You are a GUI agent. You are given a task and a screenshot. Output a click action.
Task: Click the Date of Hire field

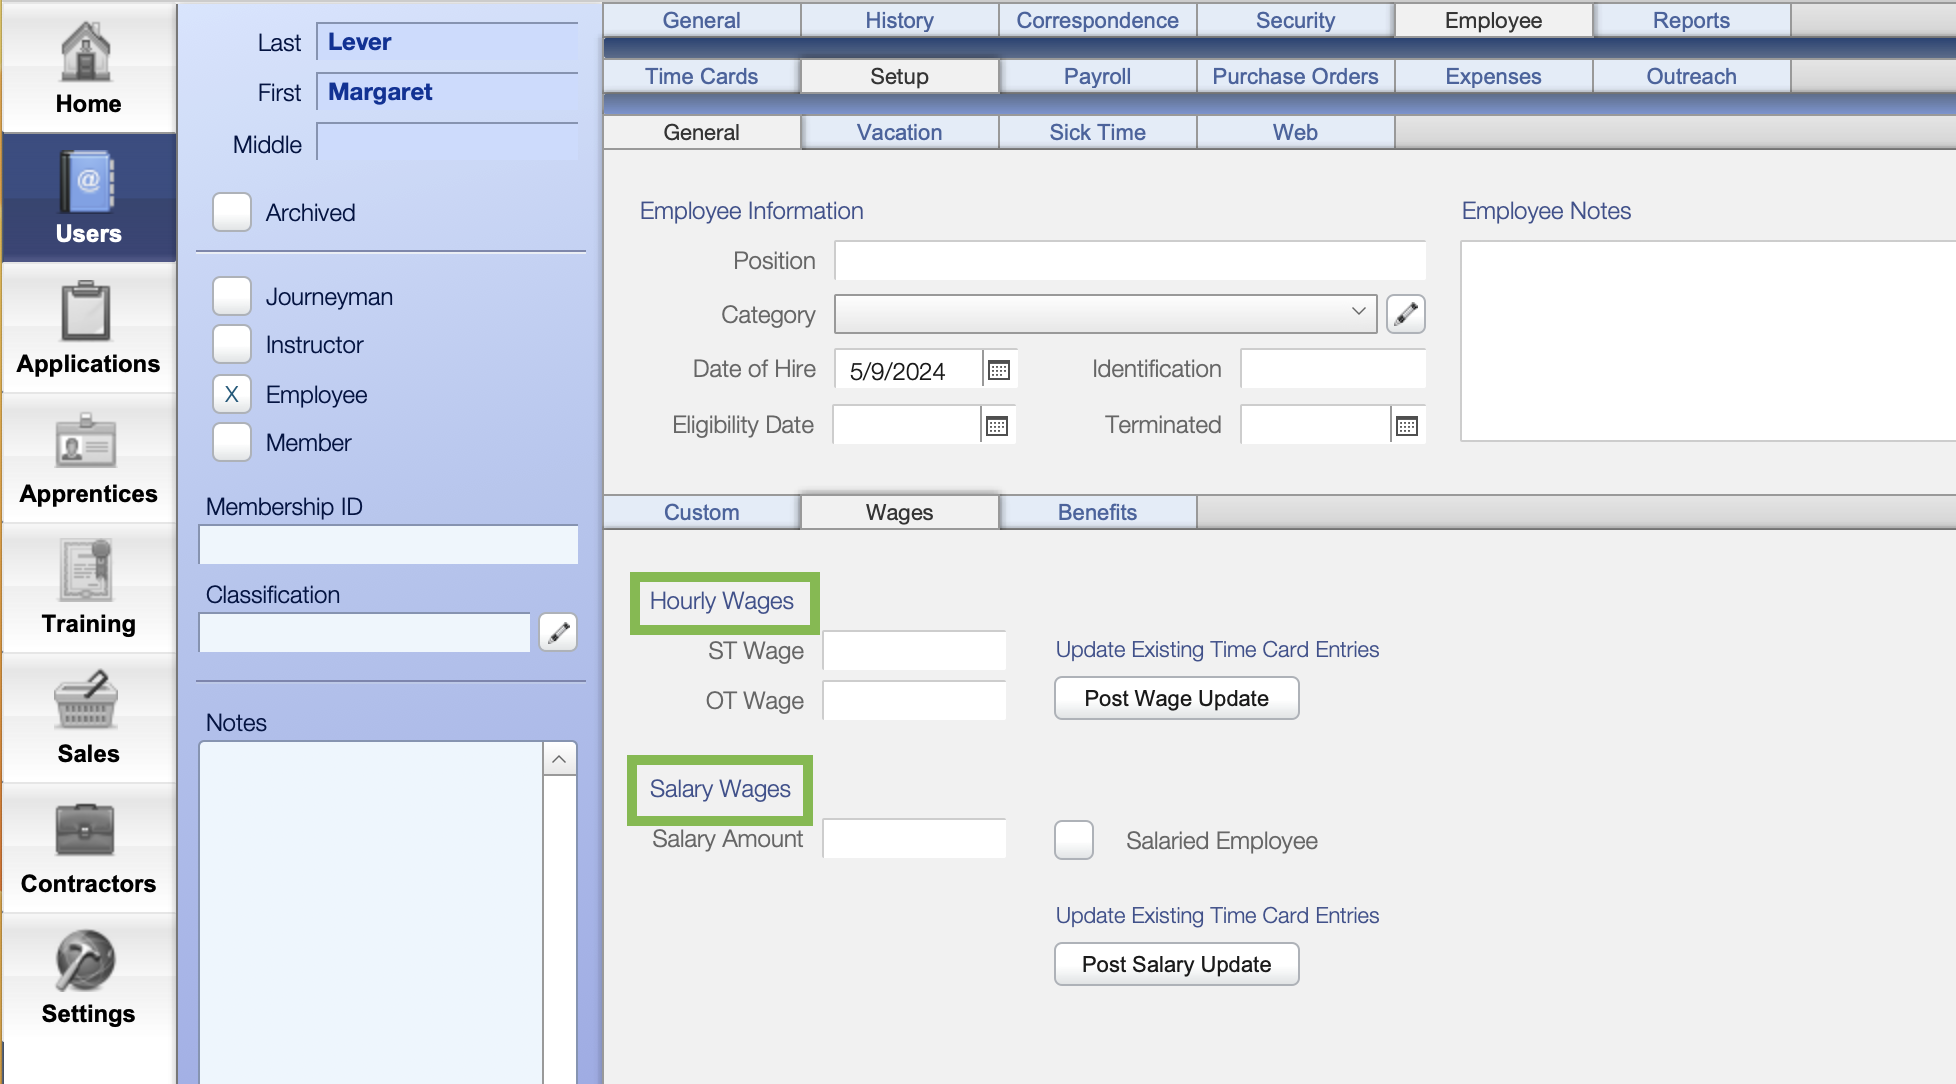click(908, 370)
